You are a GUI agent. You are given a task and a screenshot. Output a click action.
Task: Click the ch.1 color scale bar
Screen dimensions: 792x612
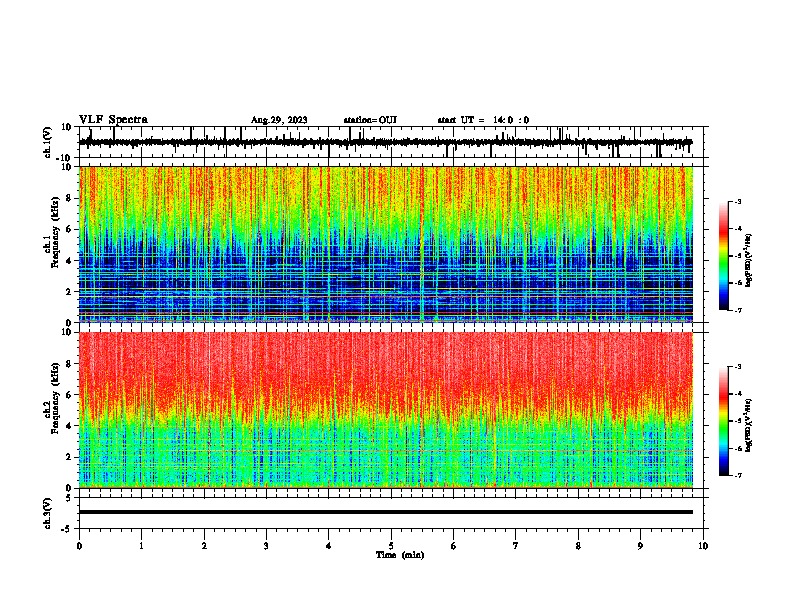pyautogui.click(x=723, y=256)
